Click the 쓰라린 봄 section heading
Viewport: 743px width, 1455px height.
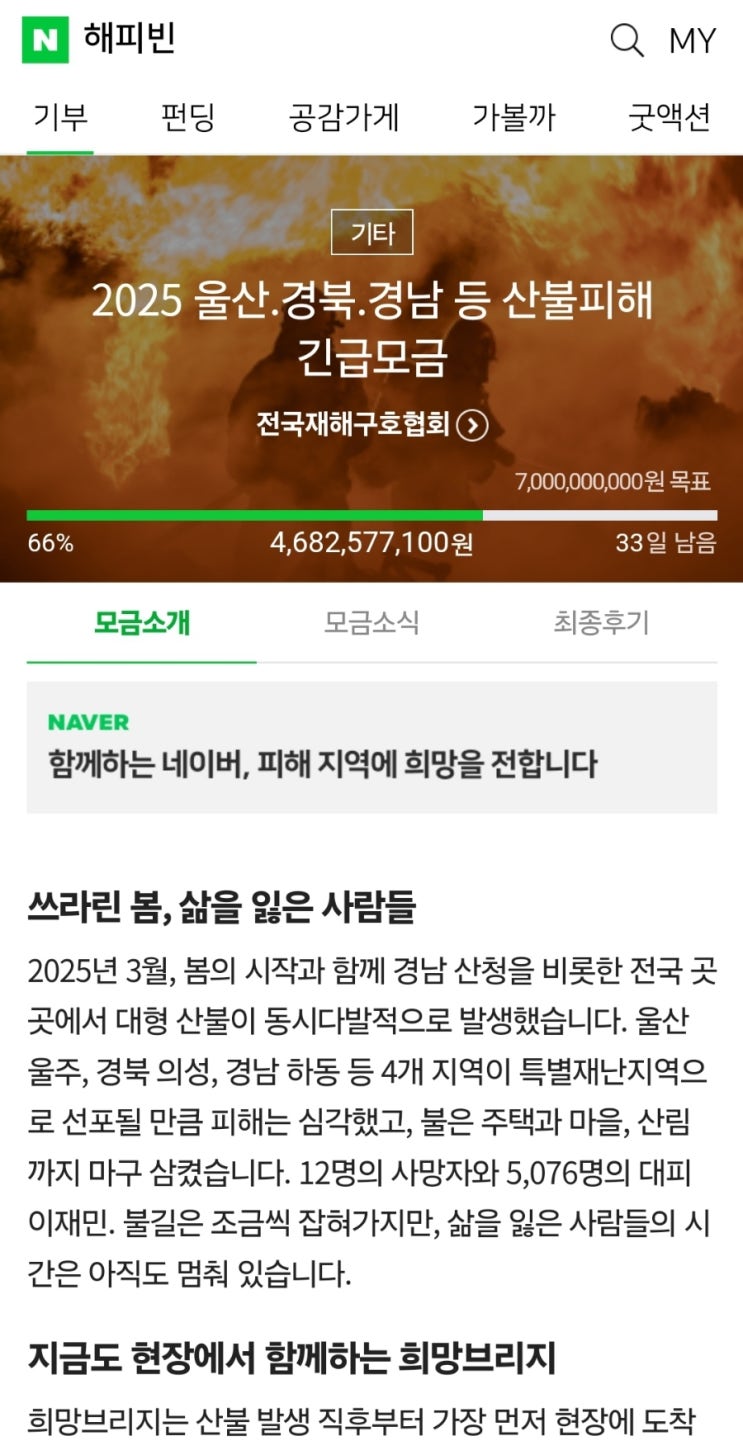pyautogui.click(x=221, y=908)
